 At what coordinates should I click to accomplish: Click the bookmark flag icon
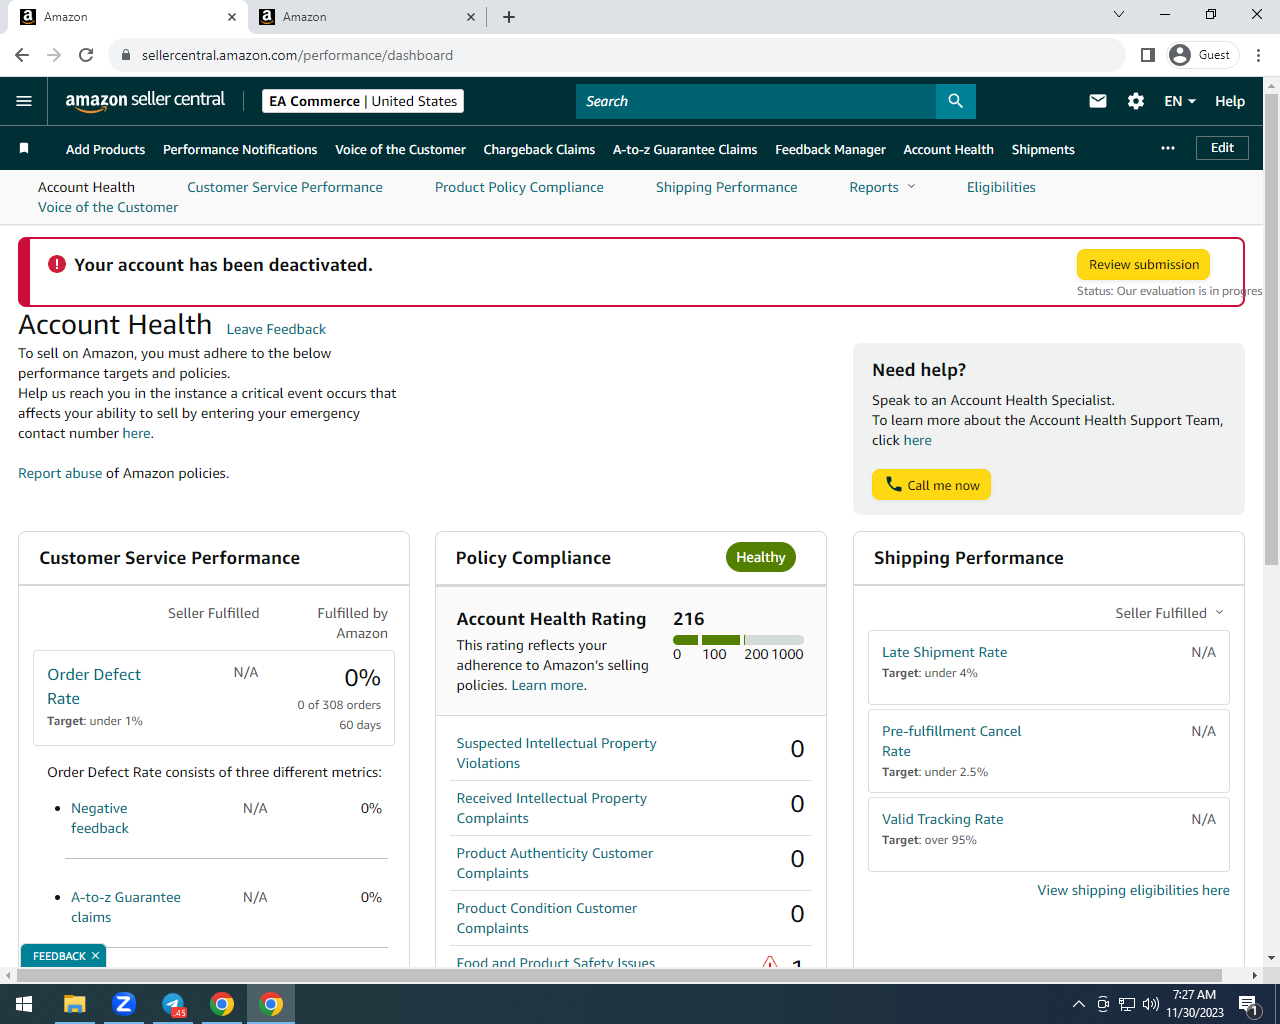click(24, 148)
